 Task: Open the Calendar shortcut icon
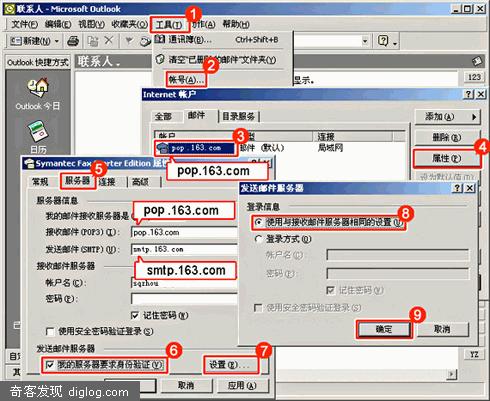click(x=38, y=131)
